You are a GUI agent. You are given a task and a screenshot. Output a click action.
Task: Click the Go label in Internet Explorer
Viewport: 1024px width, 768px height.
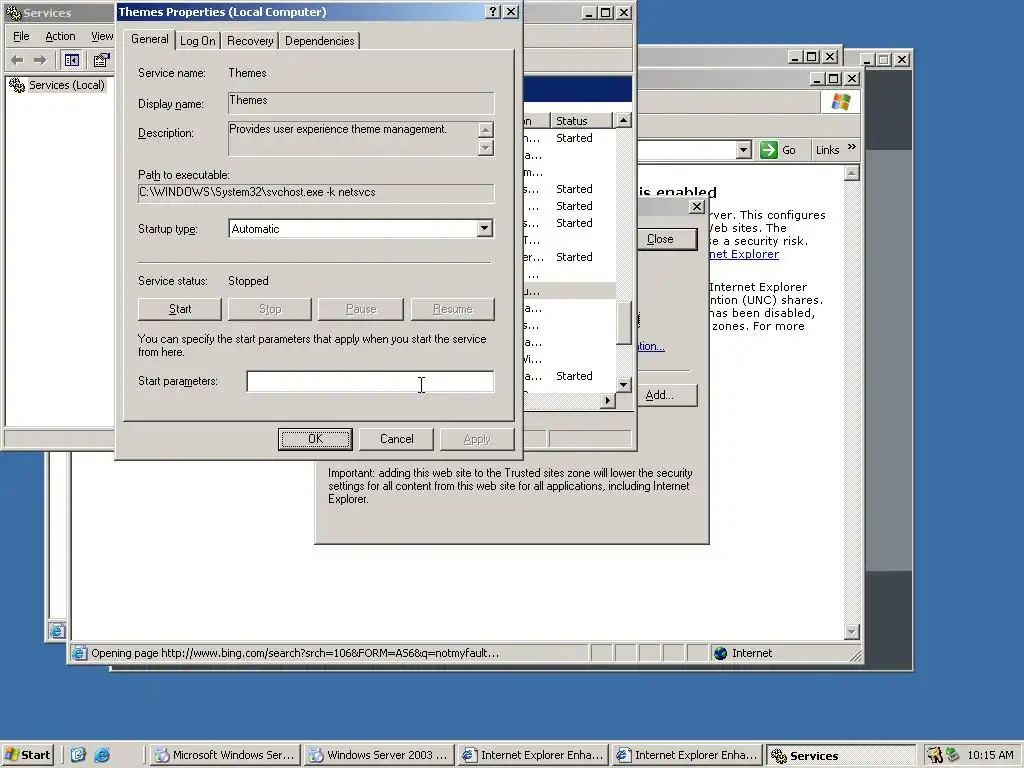tap(789, 150)
